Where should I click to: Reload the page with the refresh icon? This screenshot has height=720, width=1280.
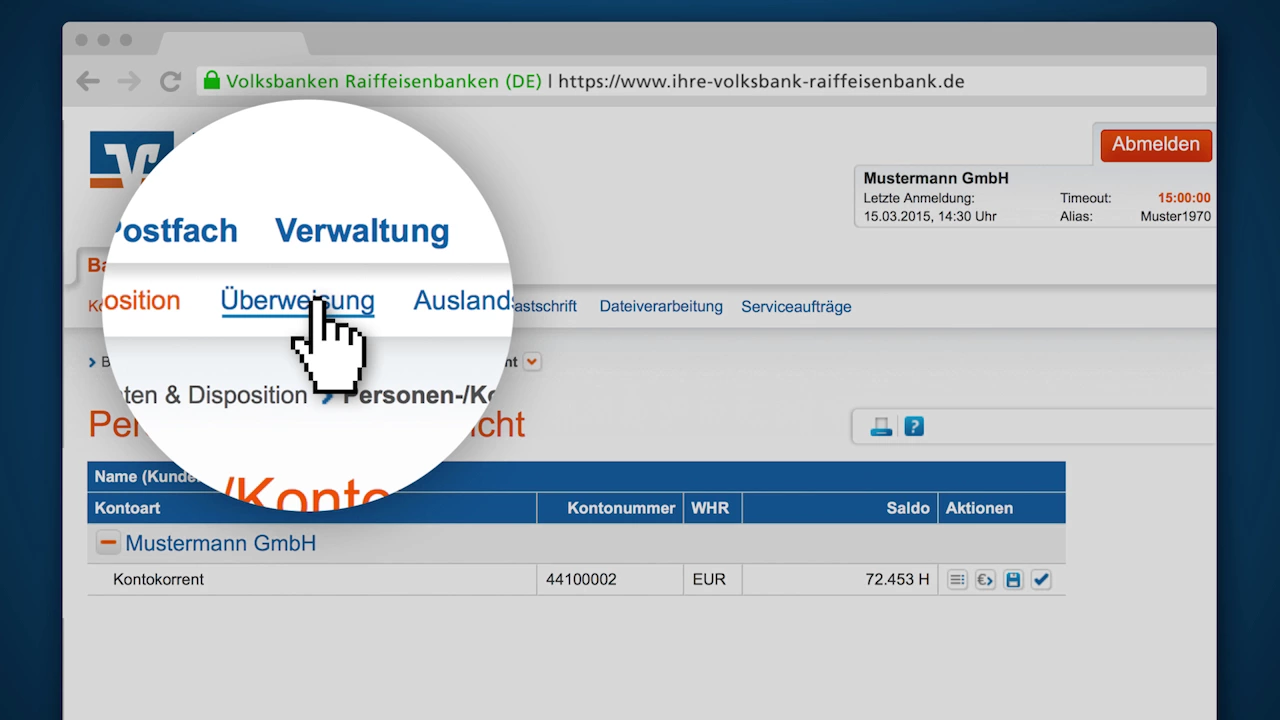point(171,81)
